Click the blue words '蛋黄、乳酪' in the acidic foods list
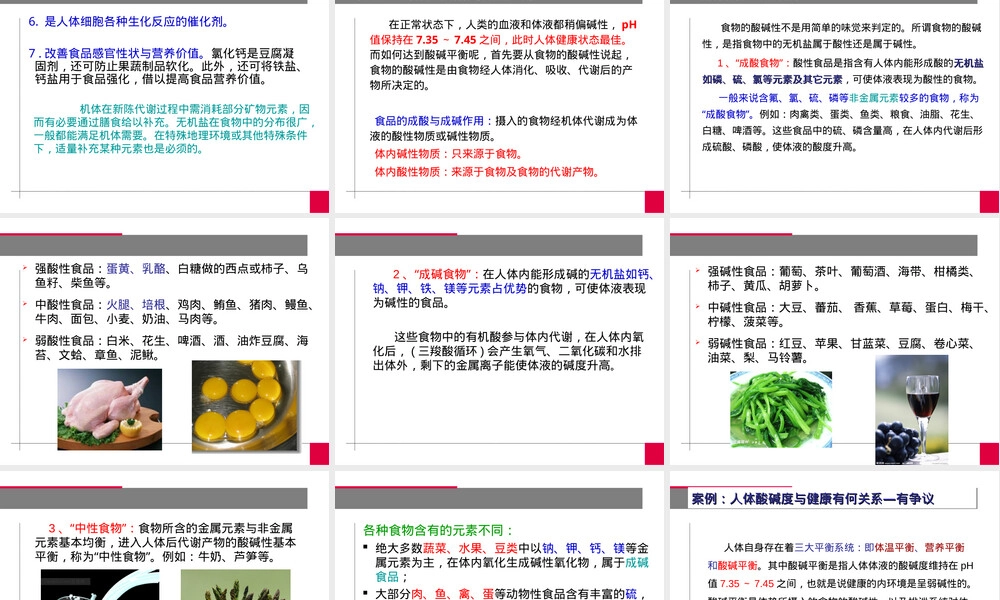The image size is (1000, 600). 136,268
